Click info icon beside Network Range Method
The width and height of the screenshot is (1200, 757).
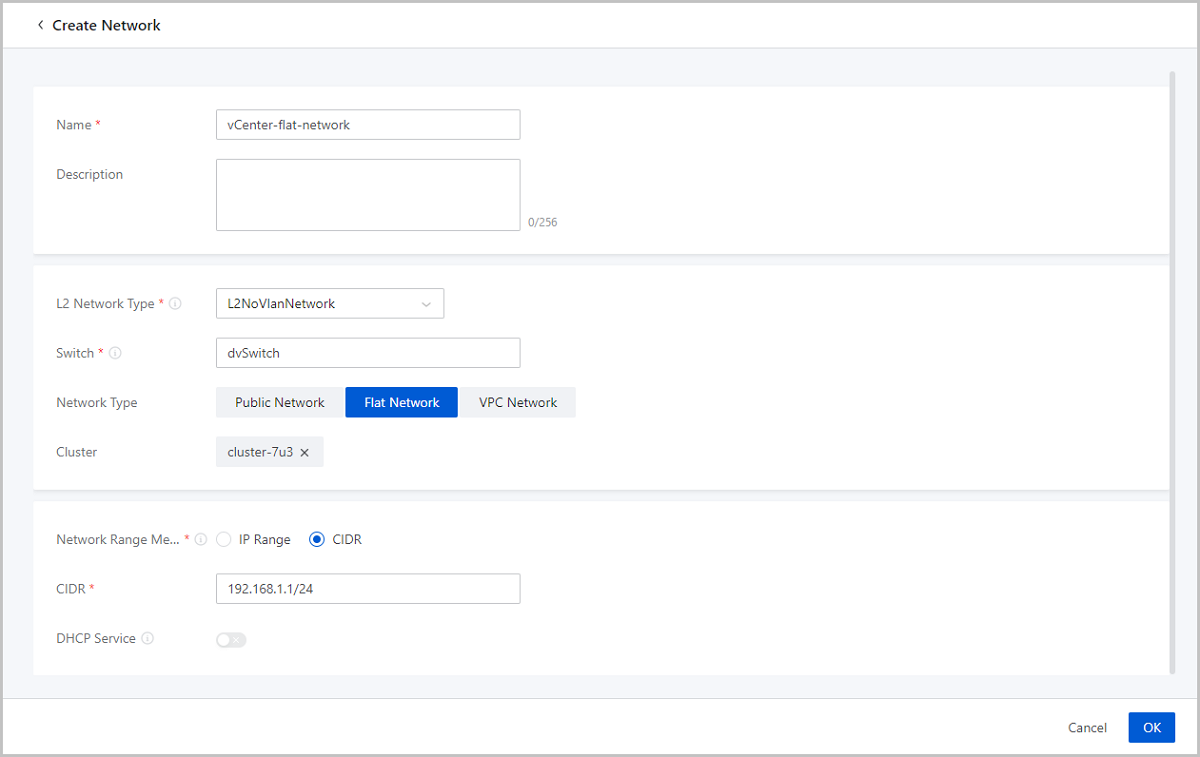(201, 540)
